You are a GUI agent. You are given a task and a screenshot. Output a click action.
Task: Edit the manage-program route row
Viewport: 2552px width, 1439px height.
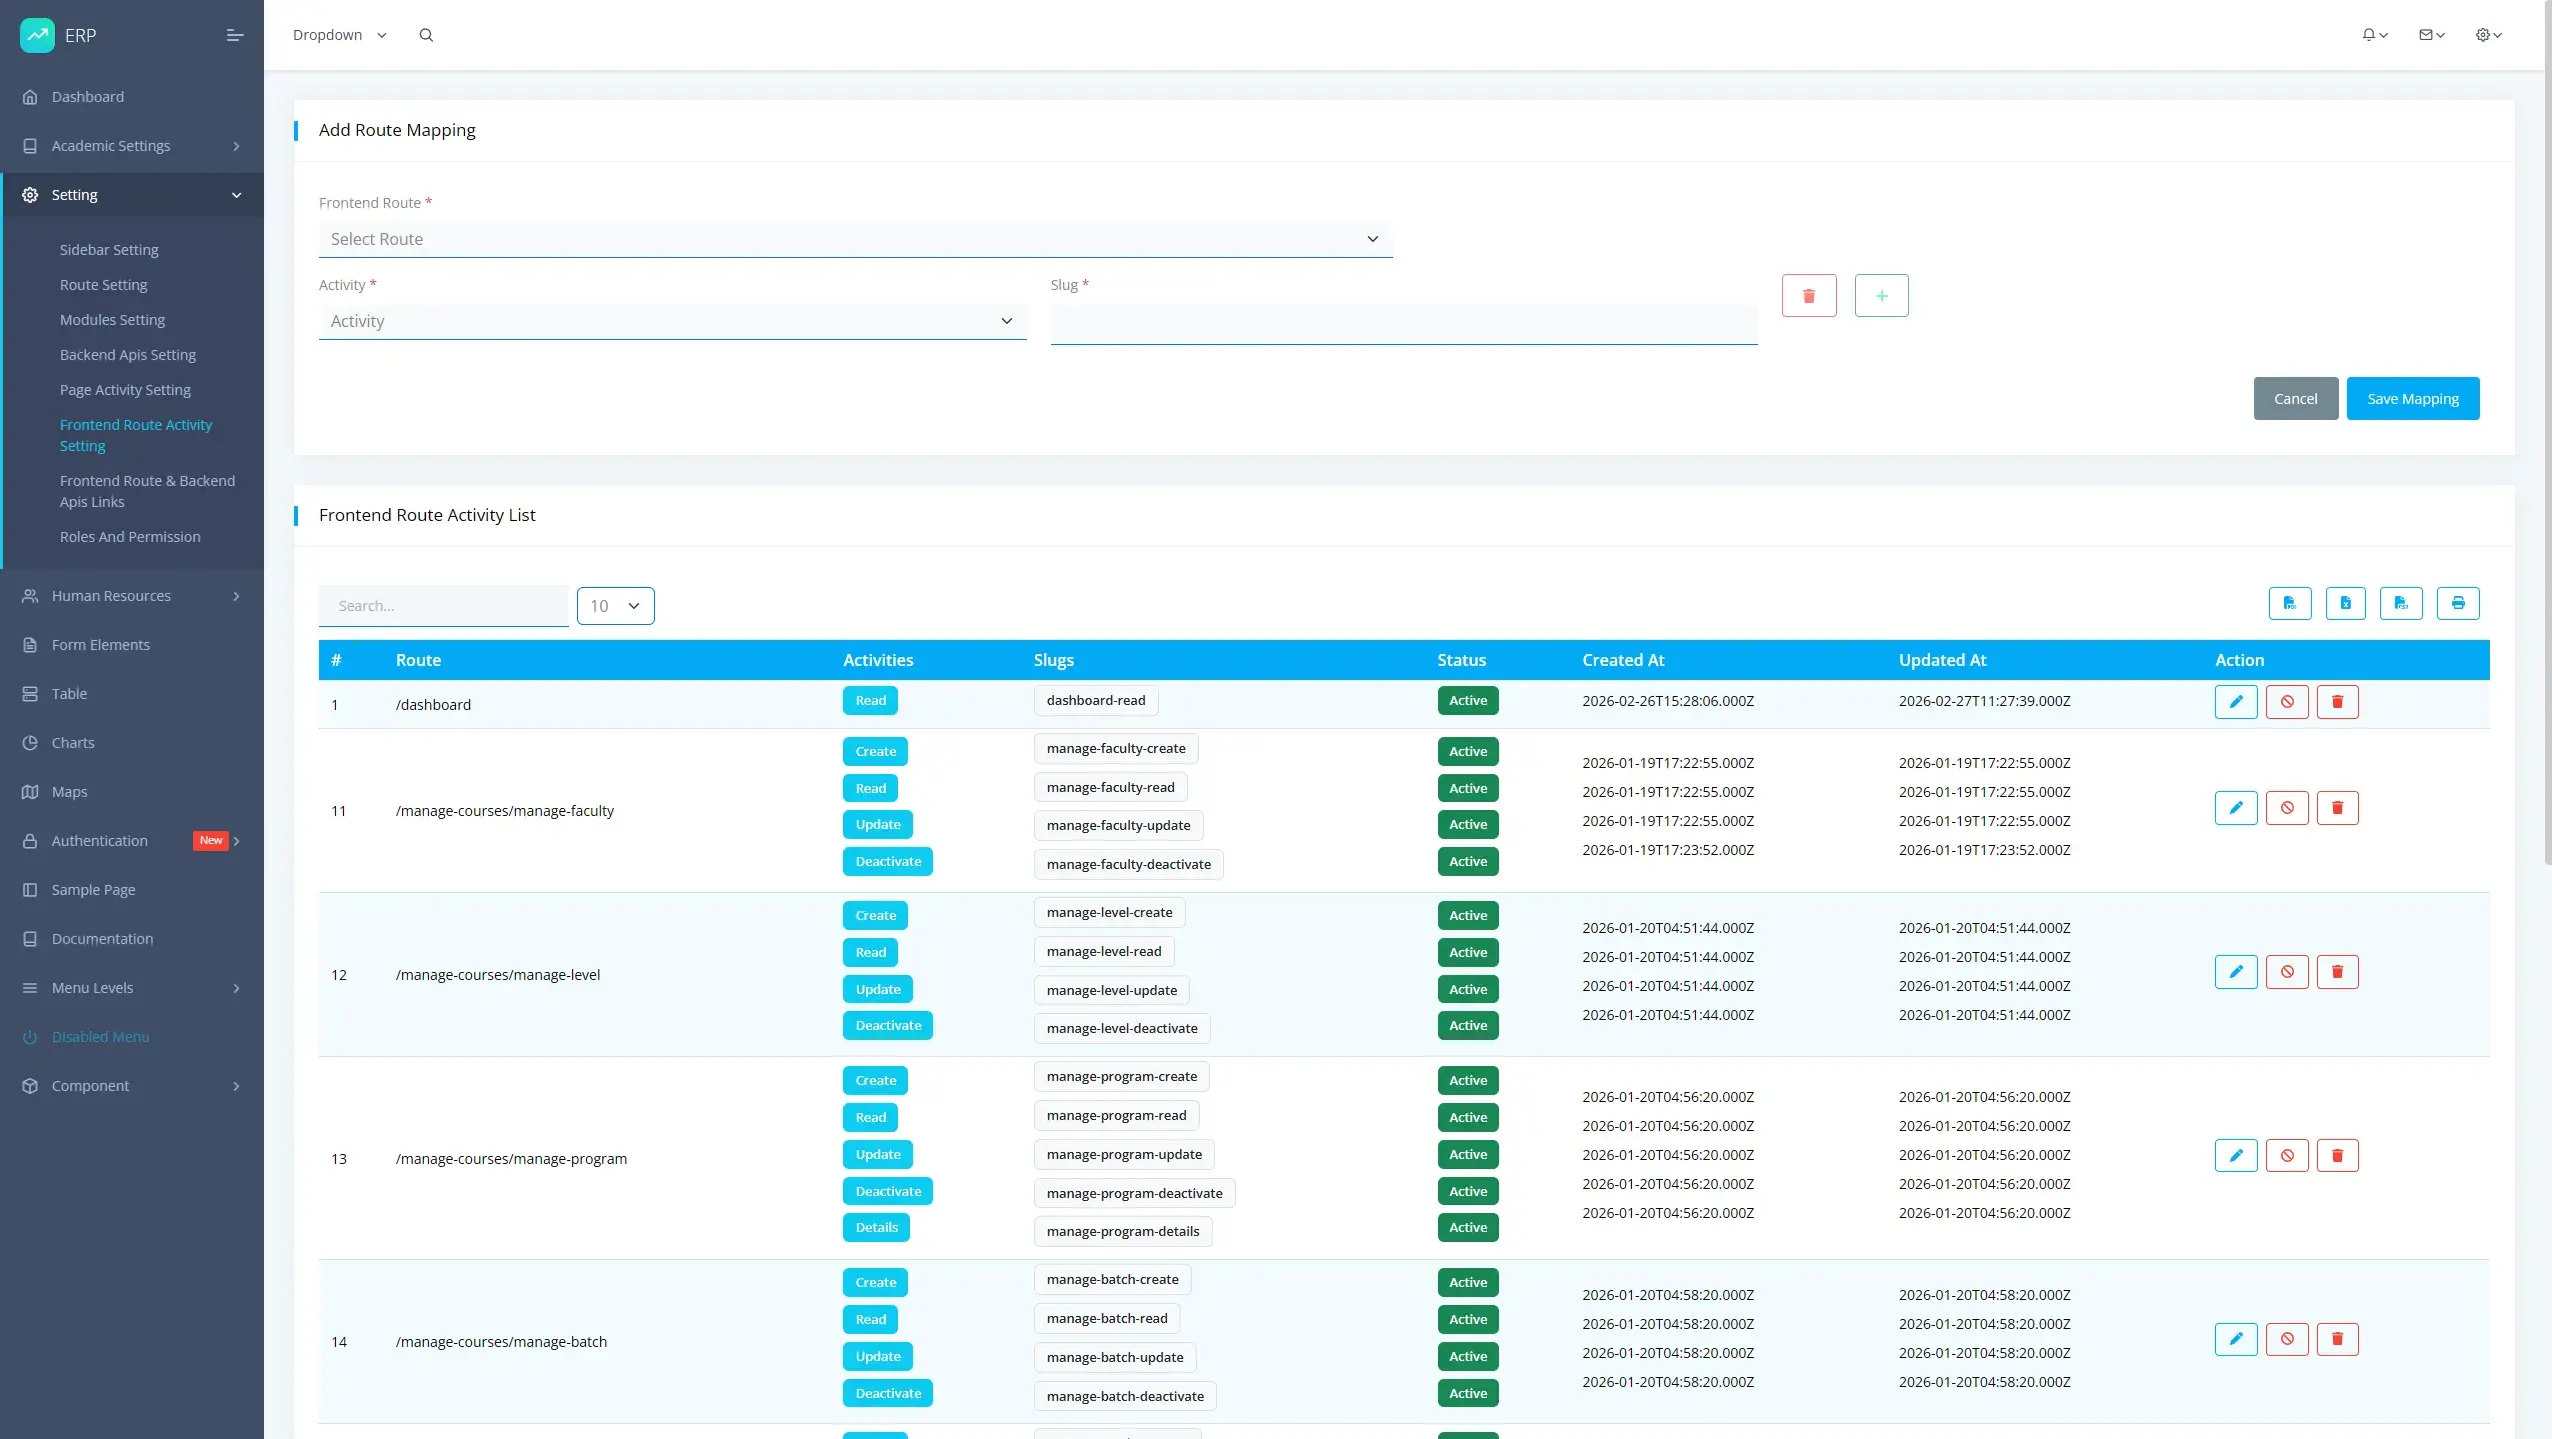[2236, 1155]
